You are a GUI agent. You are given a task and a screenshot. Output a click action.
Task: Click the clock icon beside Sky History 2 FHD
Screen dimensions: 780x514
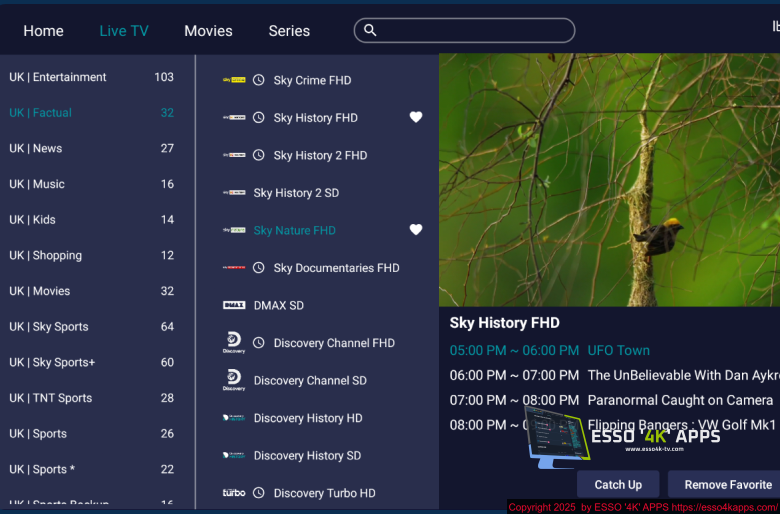pyautogui.click(x=258, y=155)
